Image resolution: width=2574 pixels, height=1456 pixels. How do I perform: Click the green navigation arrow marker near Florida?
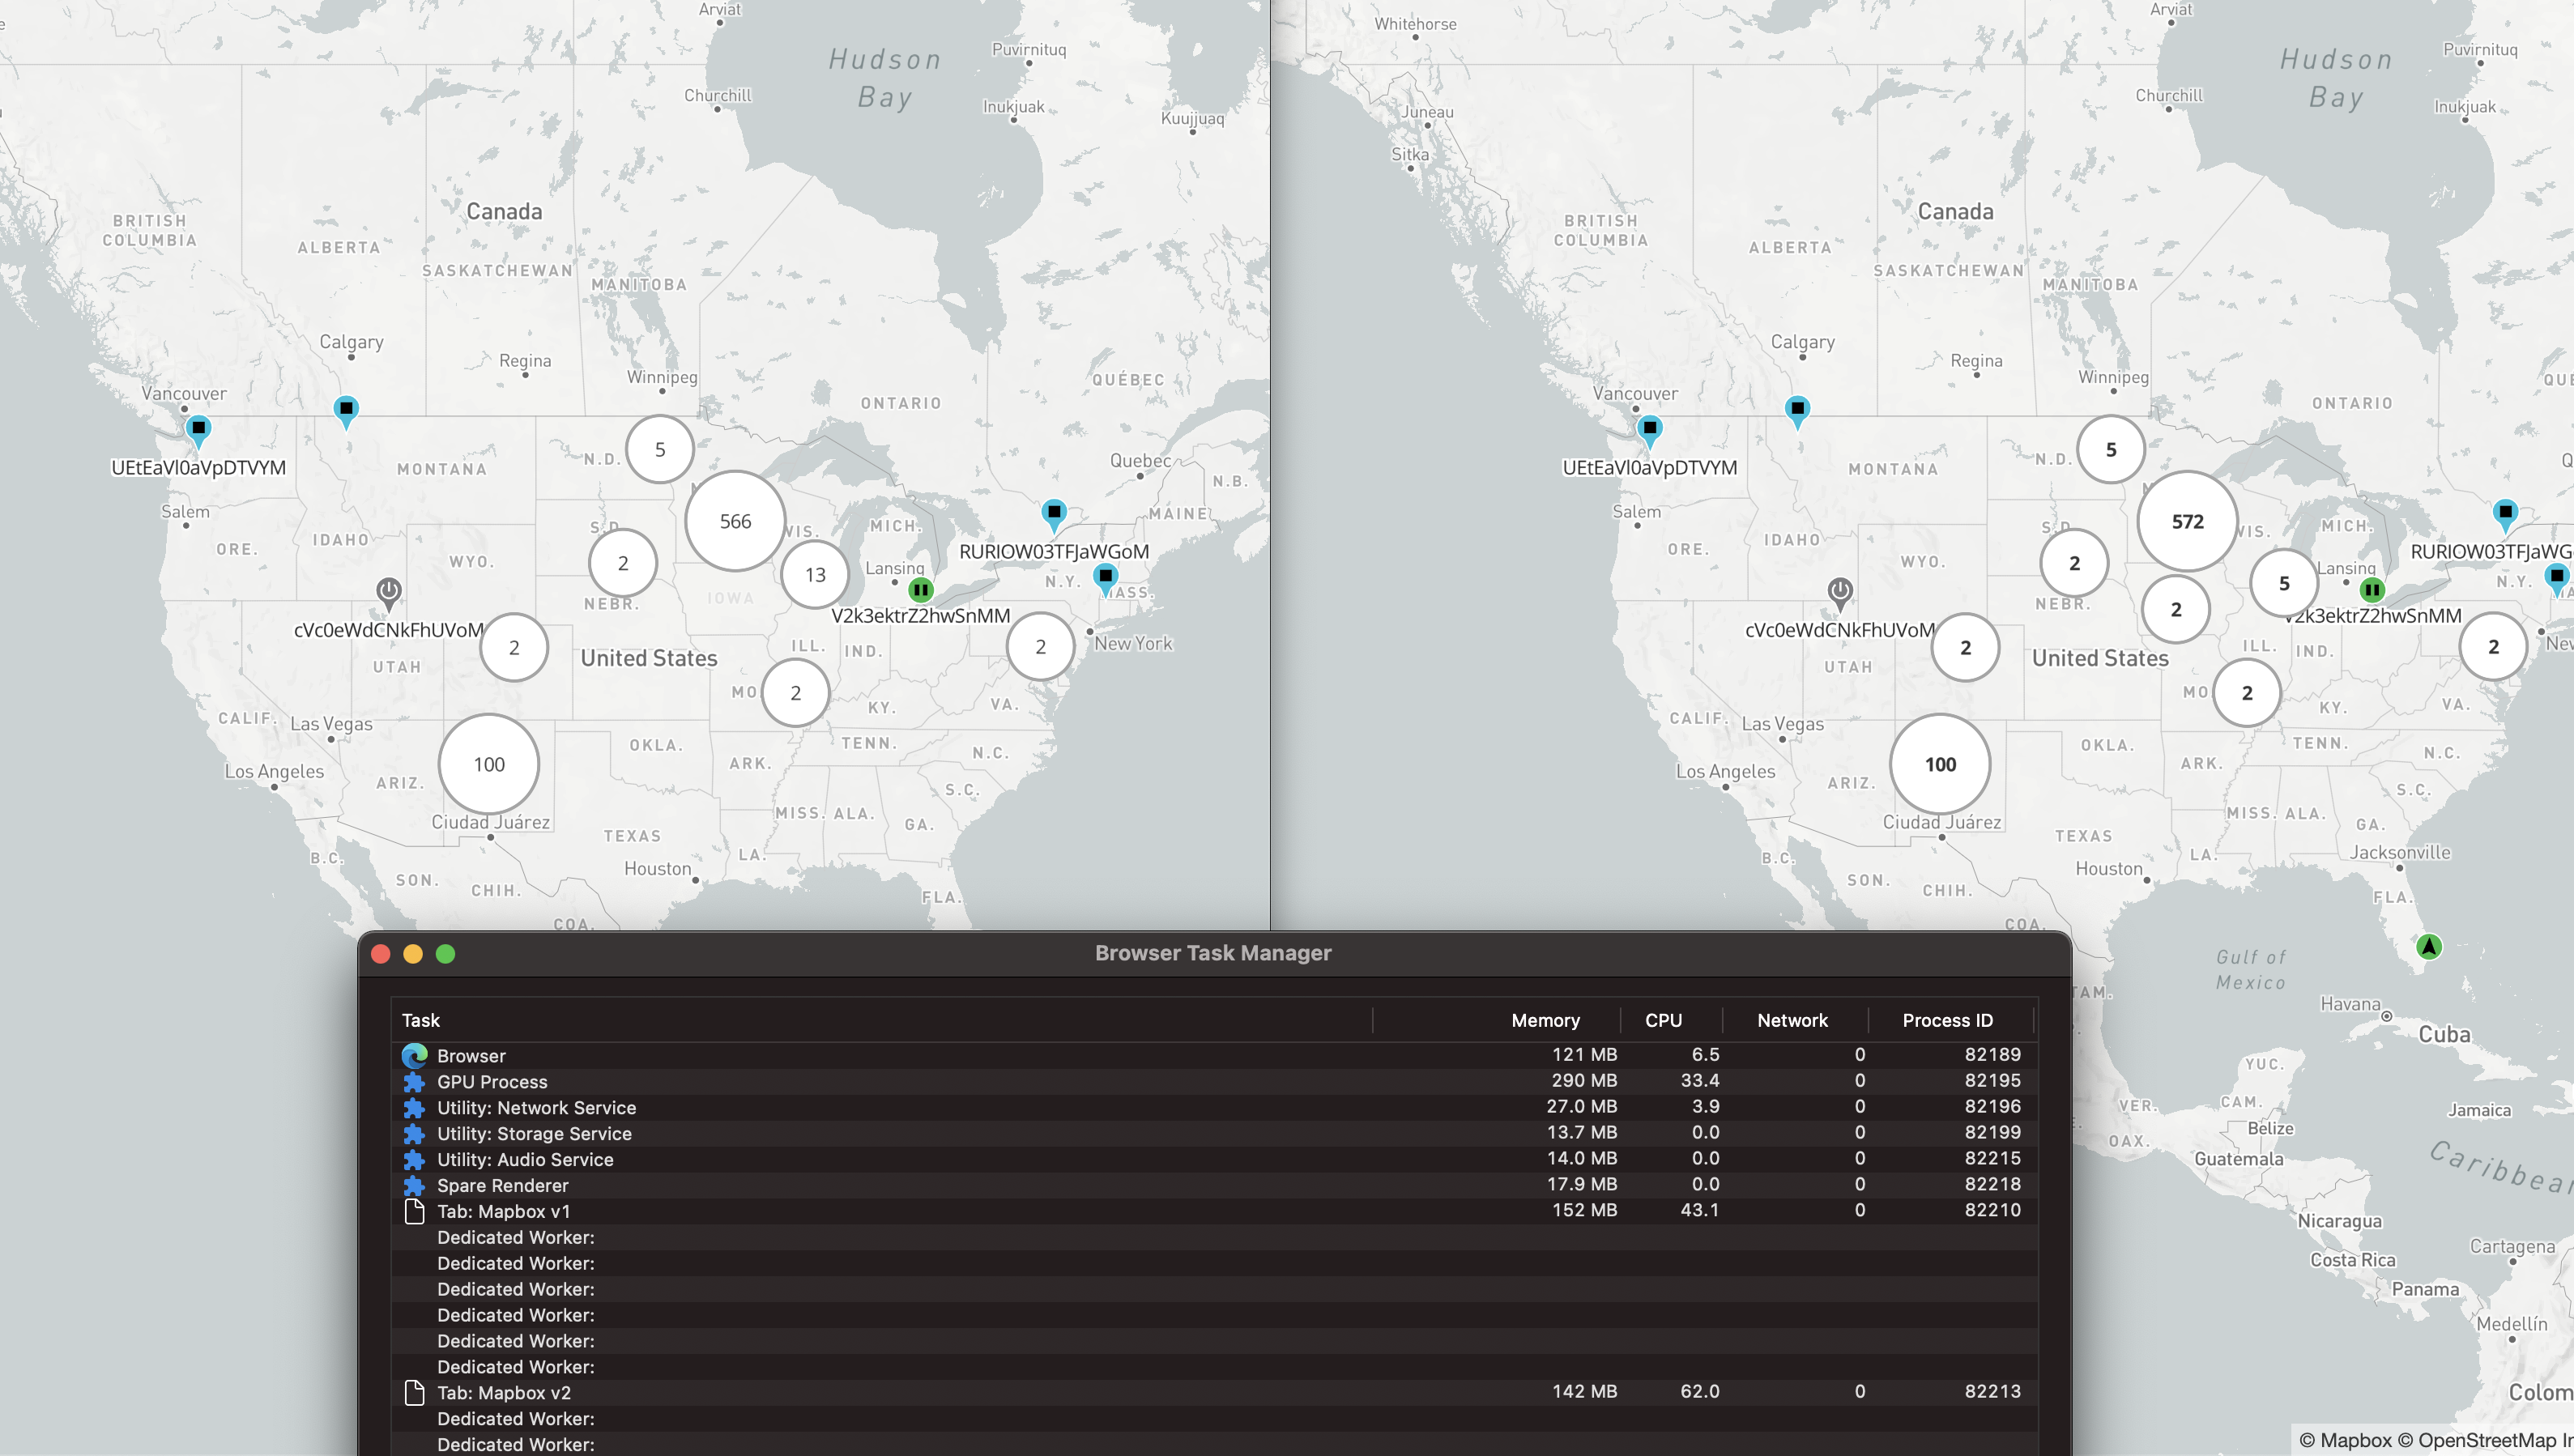click(2429, 946)
